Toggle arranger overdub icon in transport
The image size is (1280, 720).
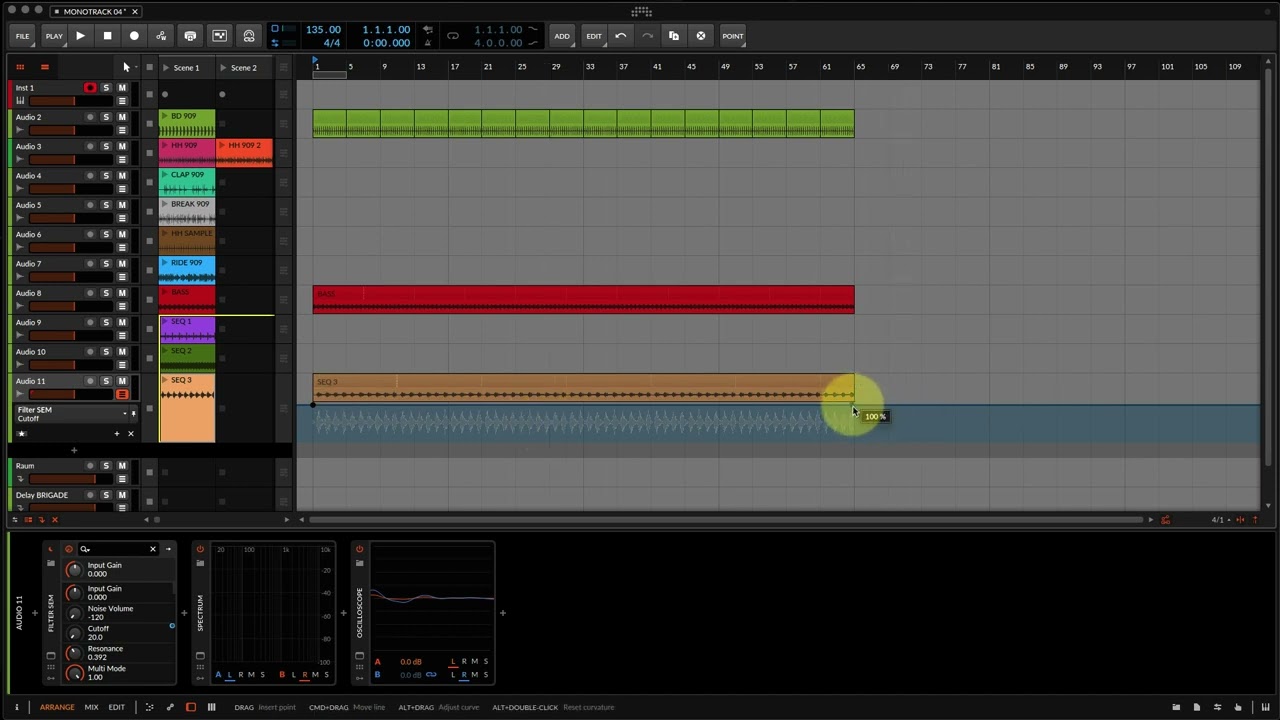[x=190, y=36]
